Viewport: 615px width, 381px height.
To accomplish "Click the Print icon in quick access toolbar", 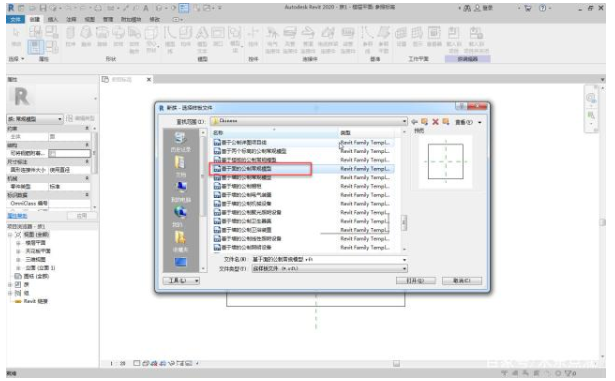I will click(x=98, y=7).
